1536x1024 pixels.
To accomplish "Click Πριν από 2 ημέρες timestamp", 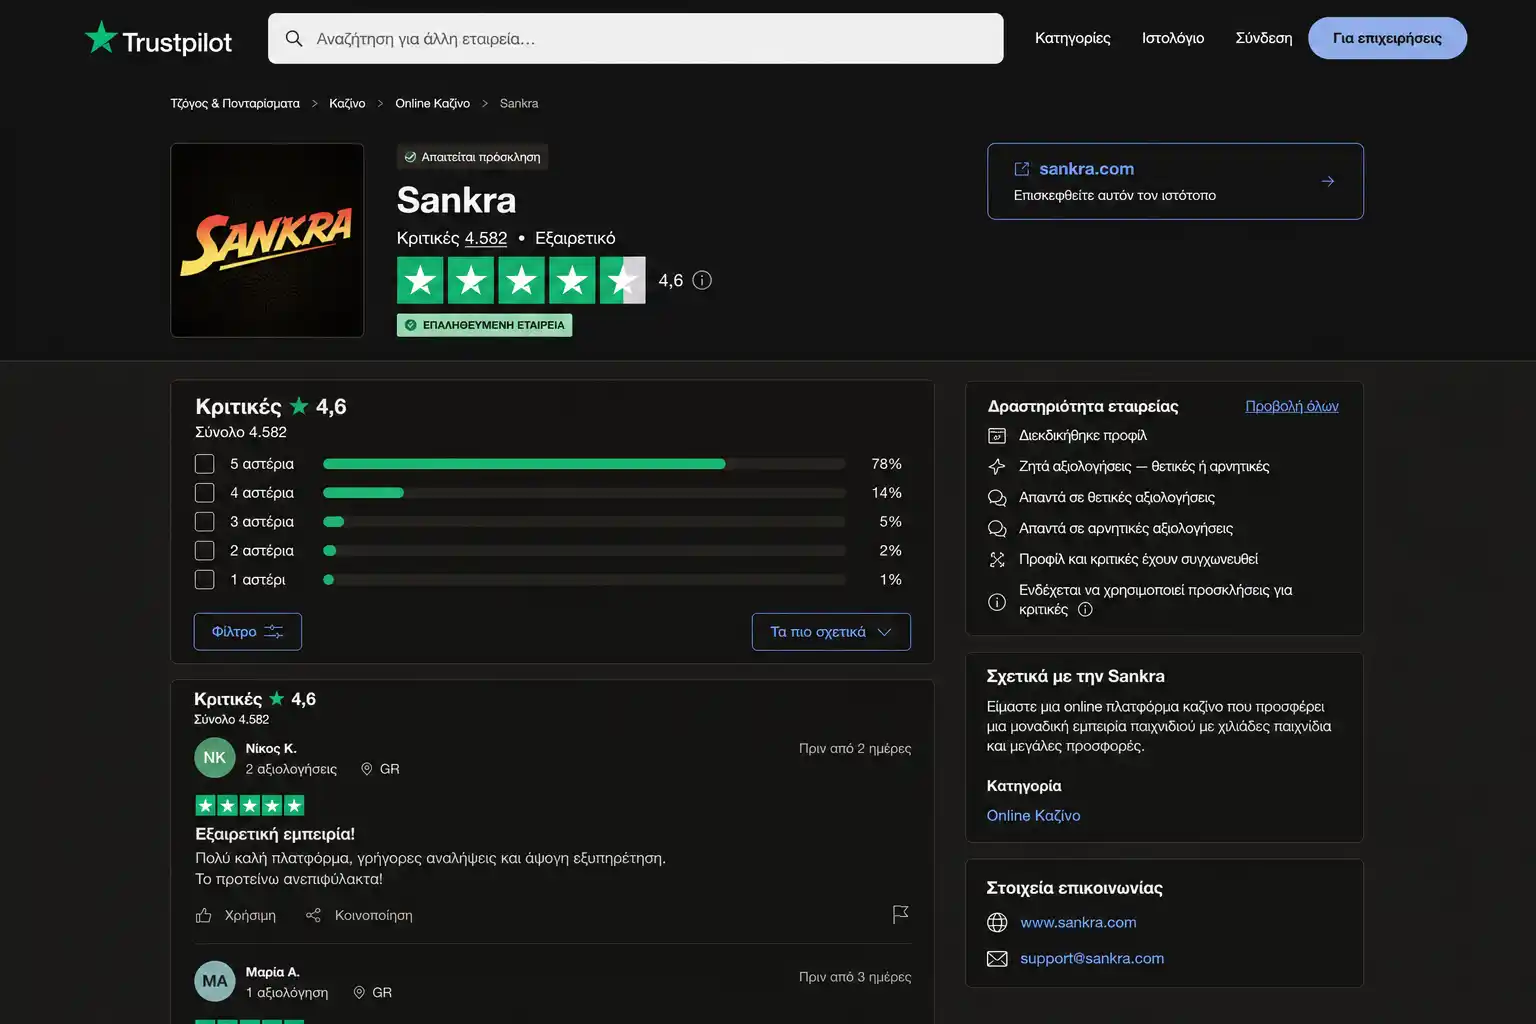I will pos(855,748).
